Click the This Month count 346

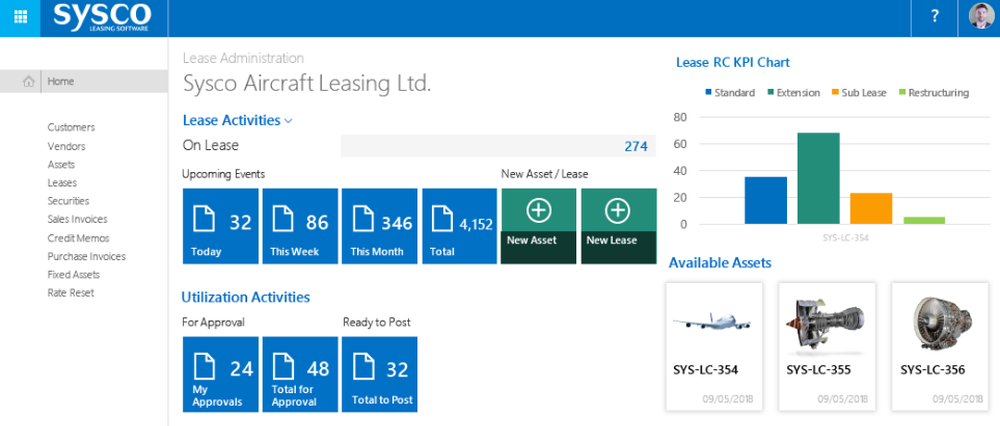[397, 223]
